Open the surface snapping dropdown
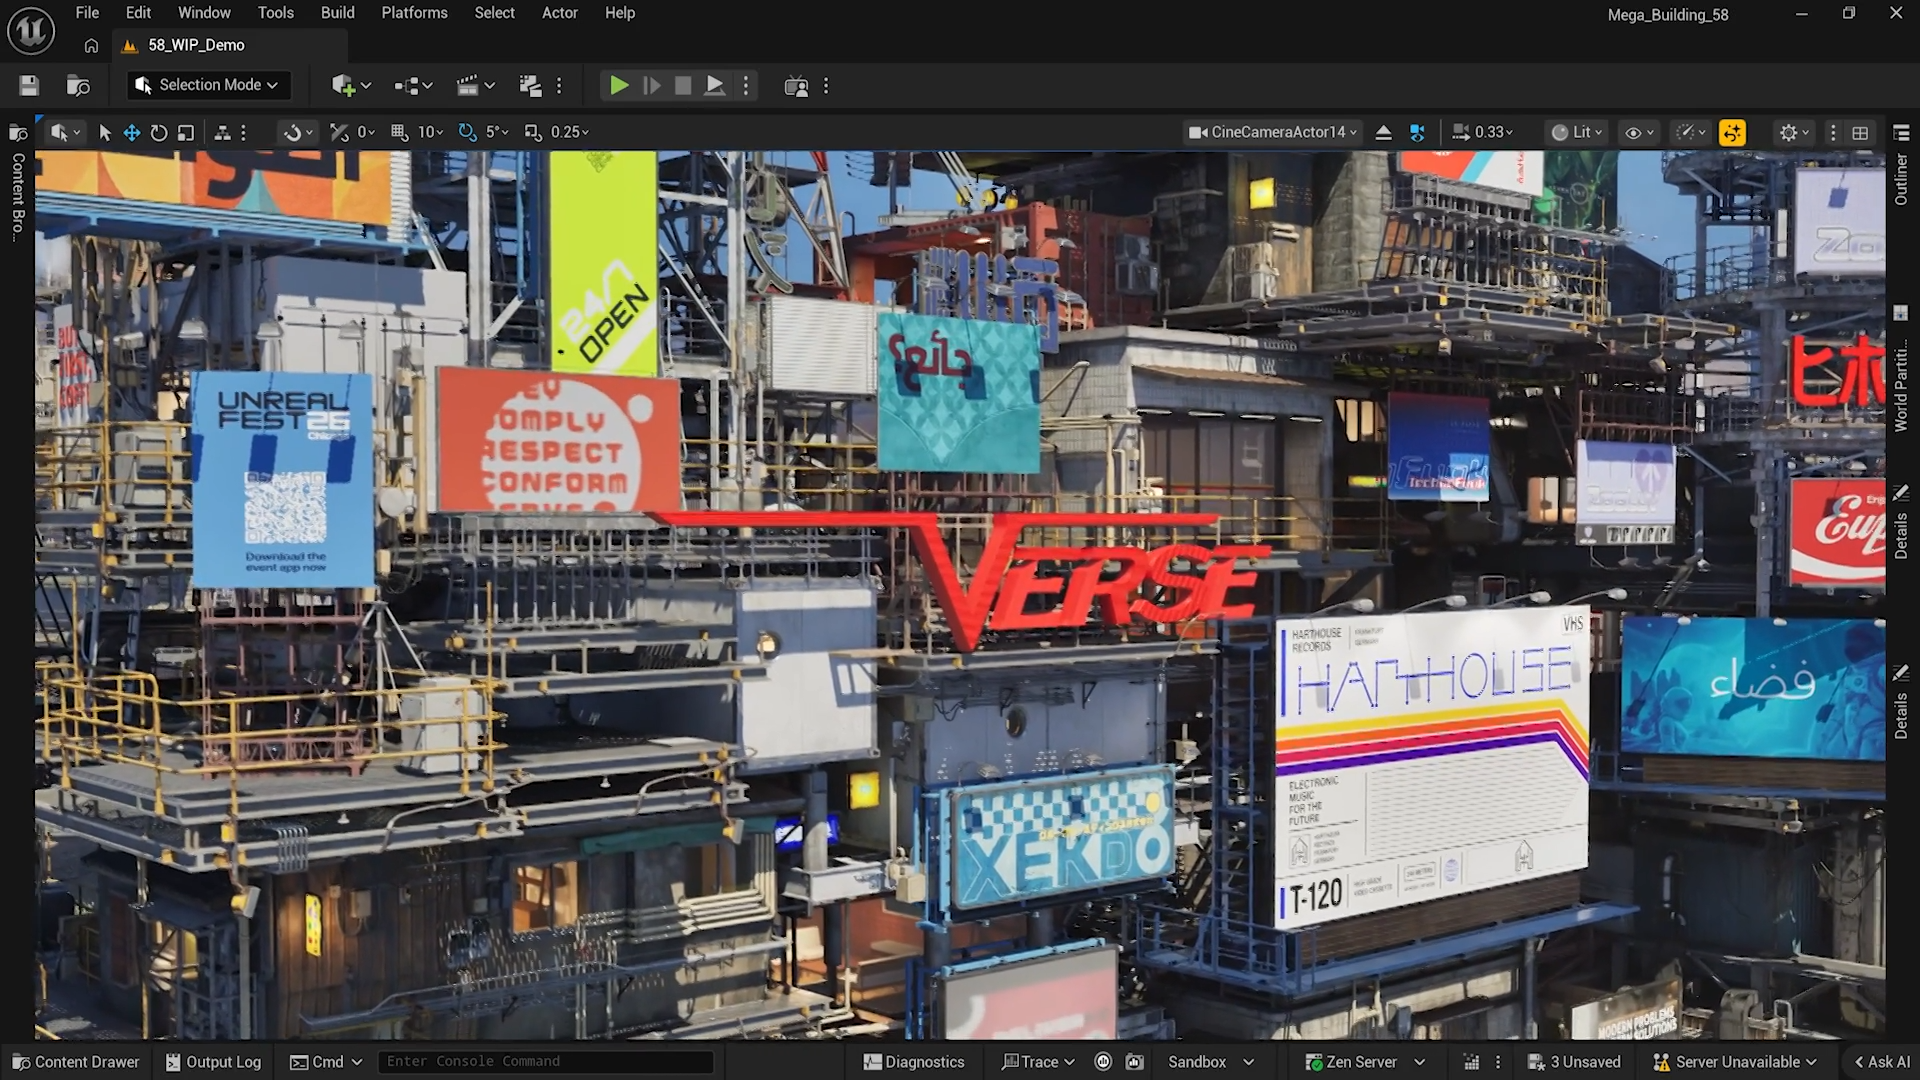1920x1080 pixels. click(298, 132)
